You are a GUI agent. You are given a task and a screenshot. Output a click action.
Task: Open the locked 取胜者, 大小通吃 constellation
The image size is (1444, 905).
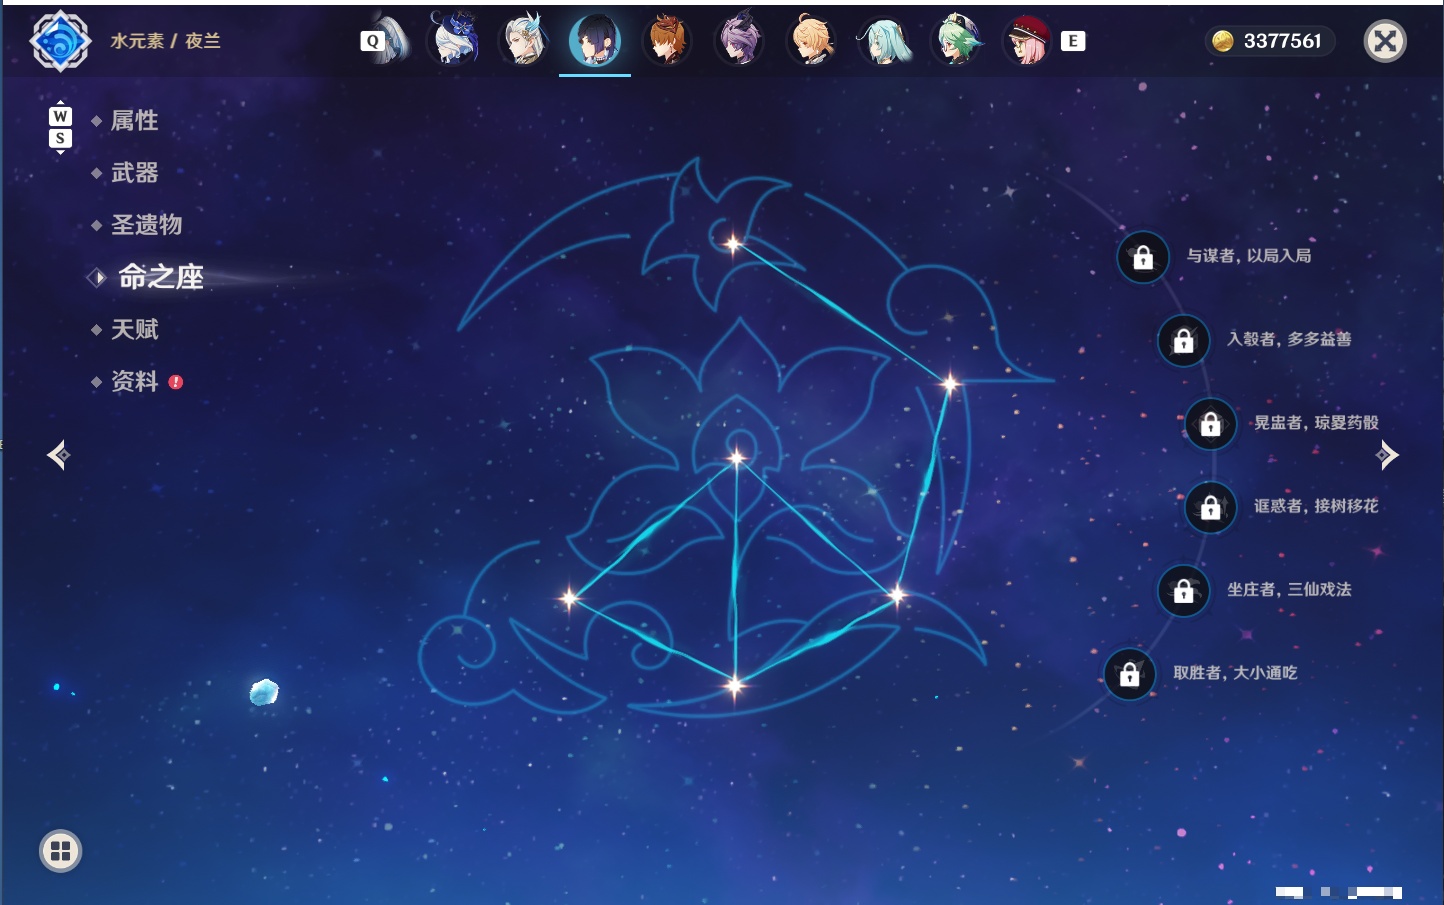(1130, 674)
